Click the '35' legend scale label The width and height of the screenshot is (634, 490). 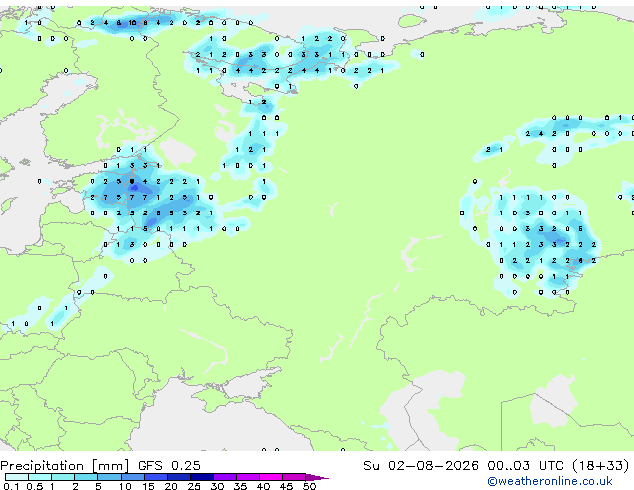pyautogui.click(x=240, y=486)
